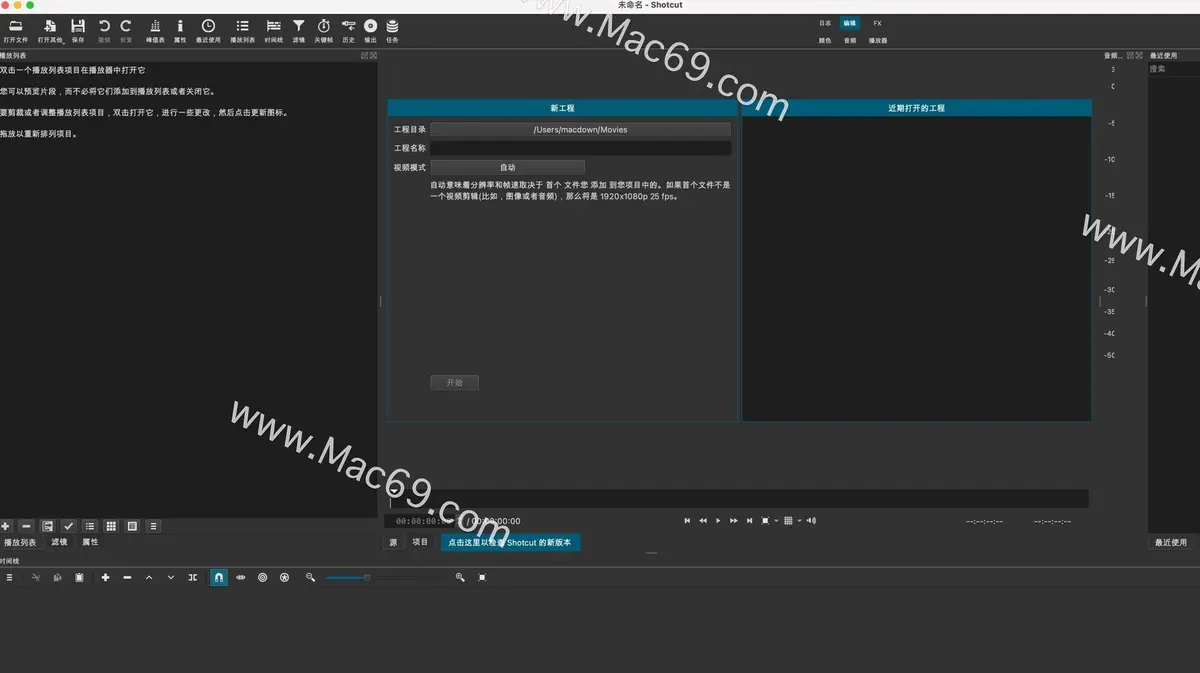Open the 视频模式 自动 dropdown
This screenshot has height=673, width=1200.
click(x=507, y=167)
